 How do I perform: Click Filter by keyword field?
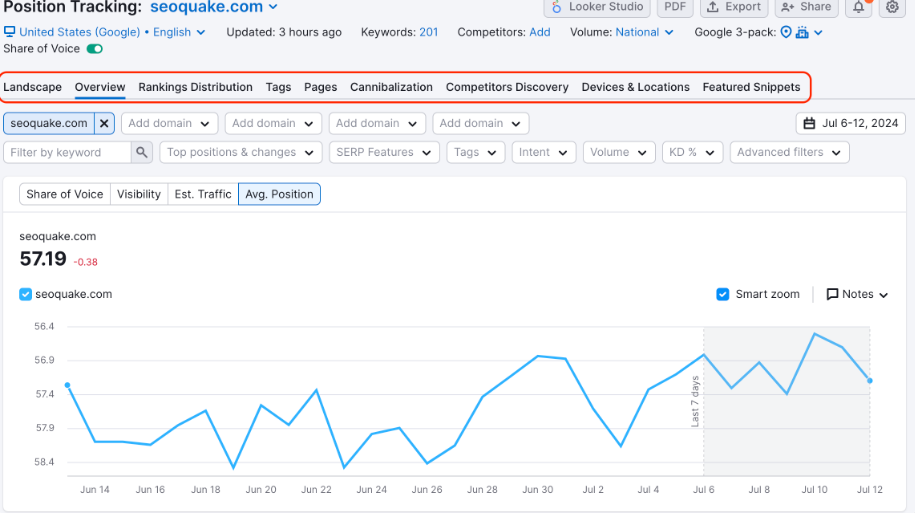[x=67, y=152]
